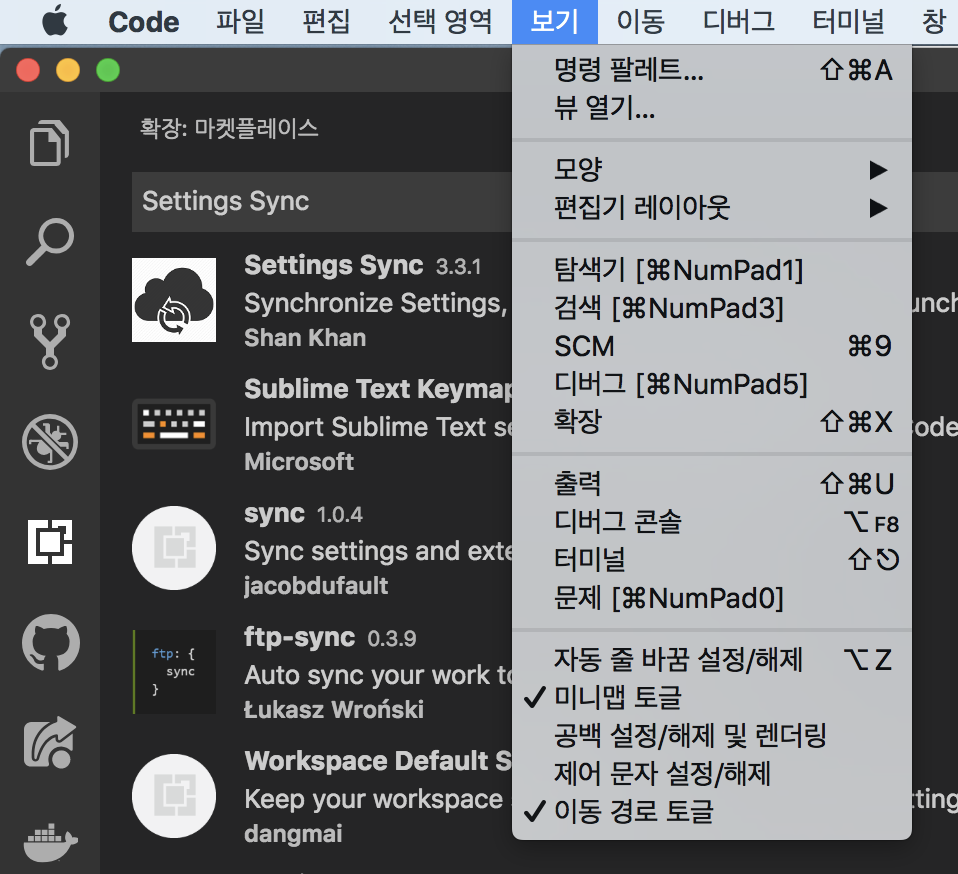
Task: Open the 편집 menu
Action: coord(326,22)
